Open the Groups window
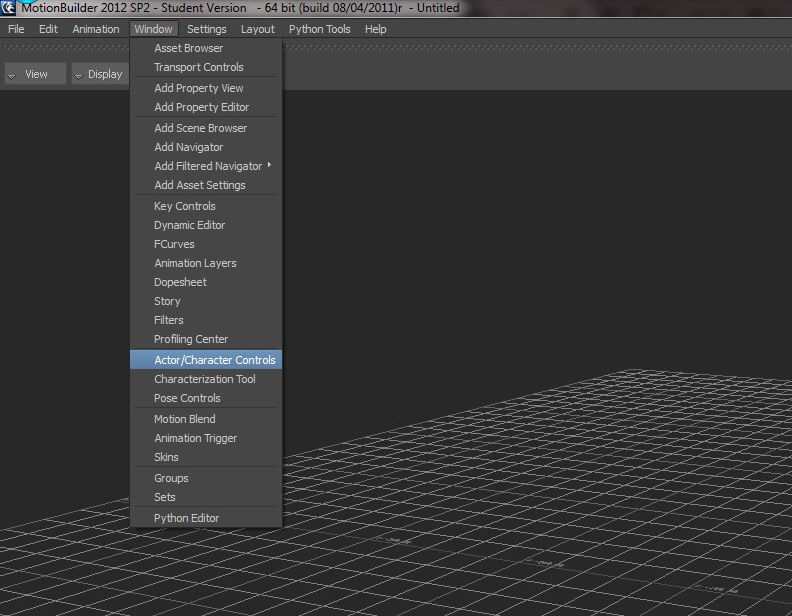Viewport: 792px width, 616px height. point(206,478)
